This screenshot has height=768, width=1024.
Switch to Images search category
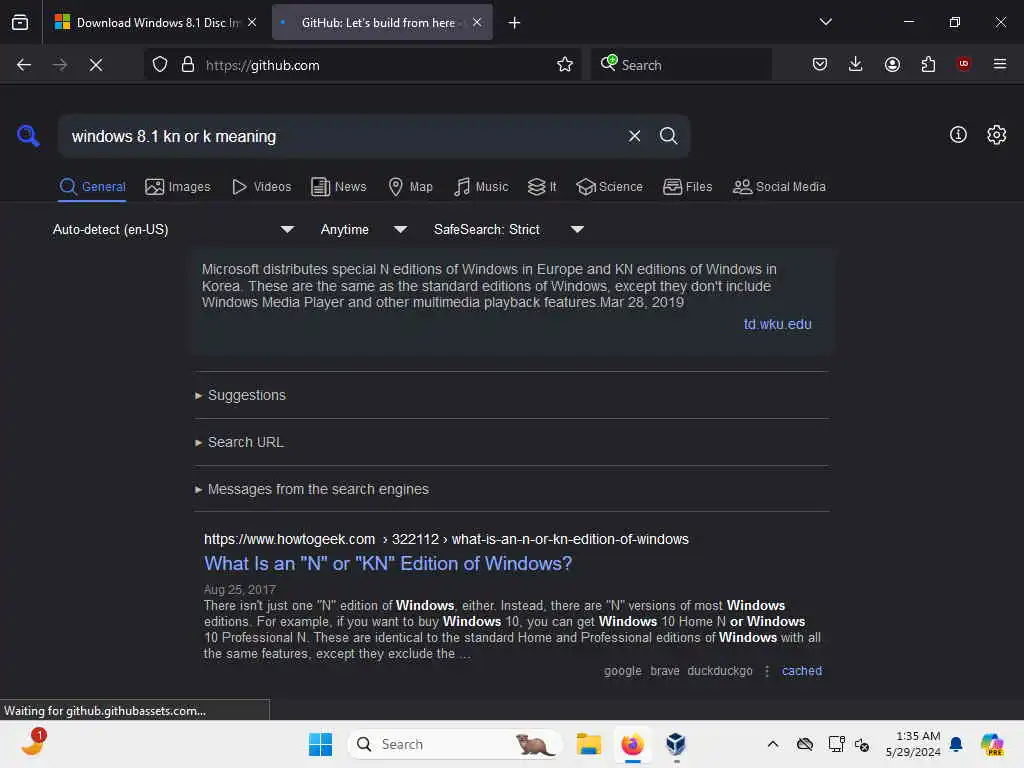[178, 187]
